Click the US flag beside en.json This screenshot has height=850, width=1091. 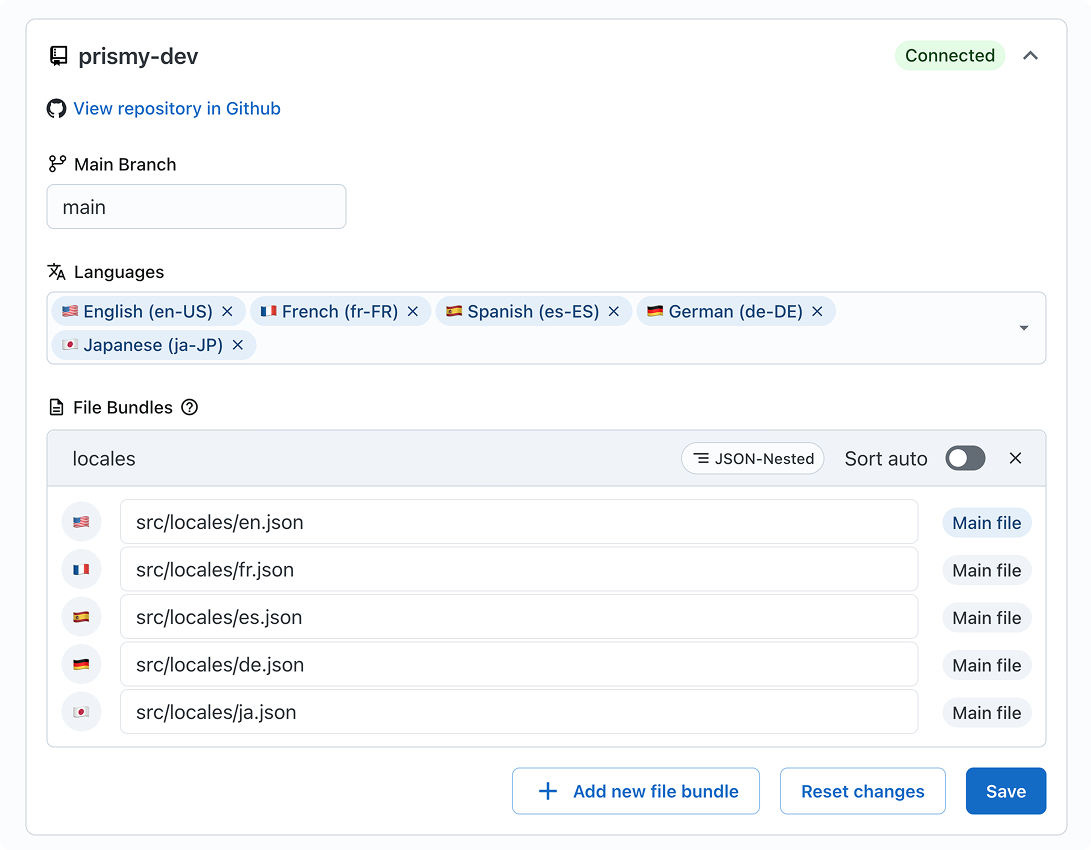(81, 522)
